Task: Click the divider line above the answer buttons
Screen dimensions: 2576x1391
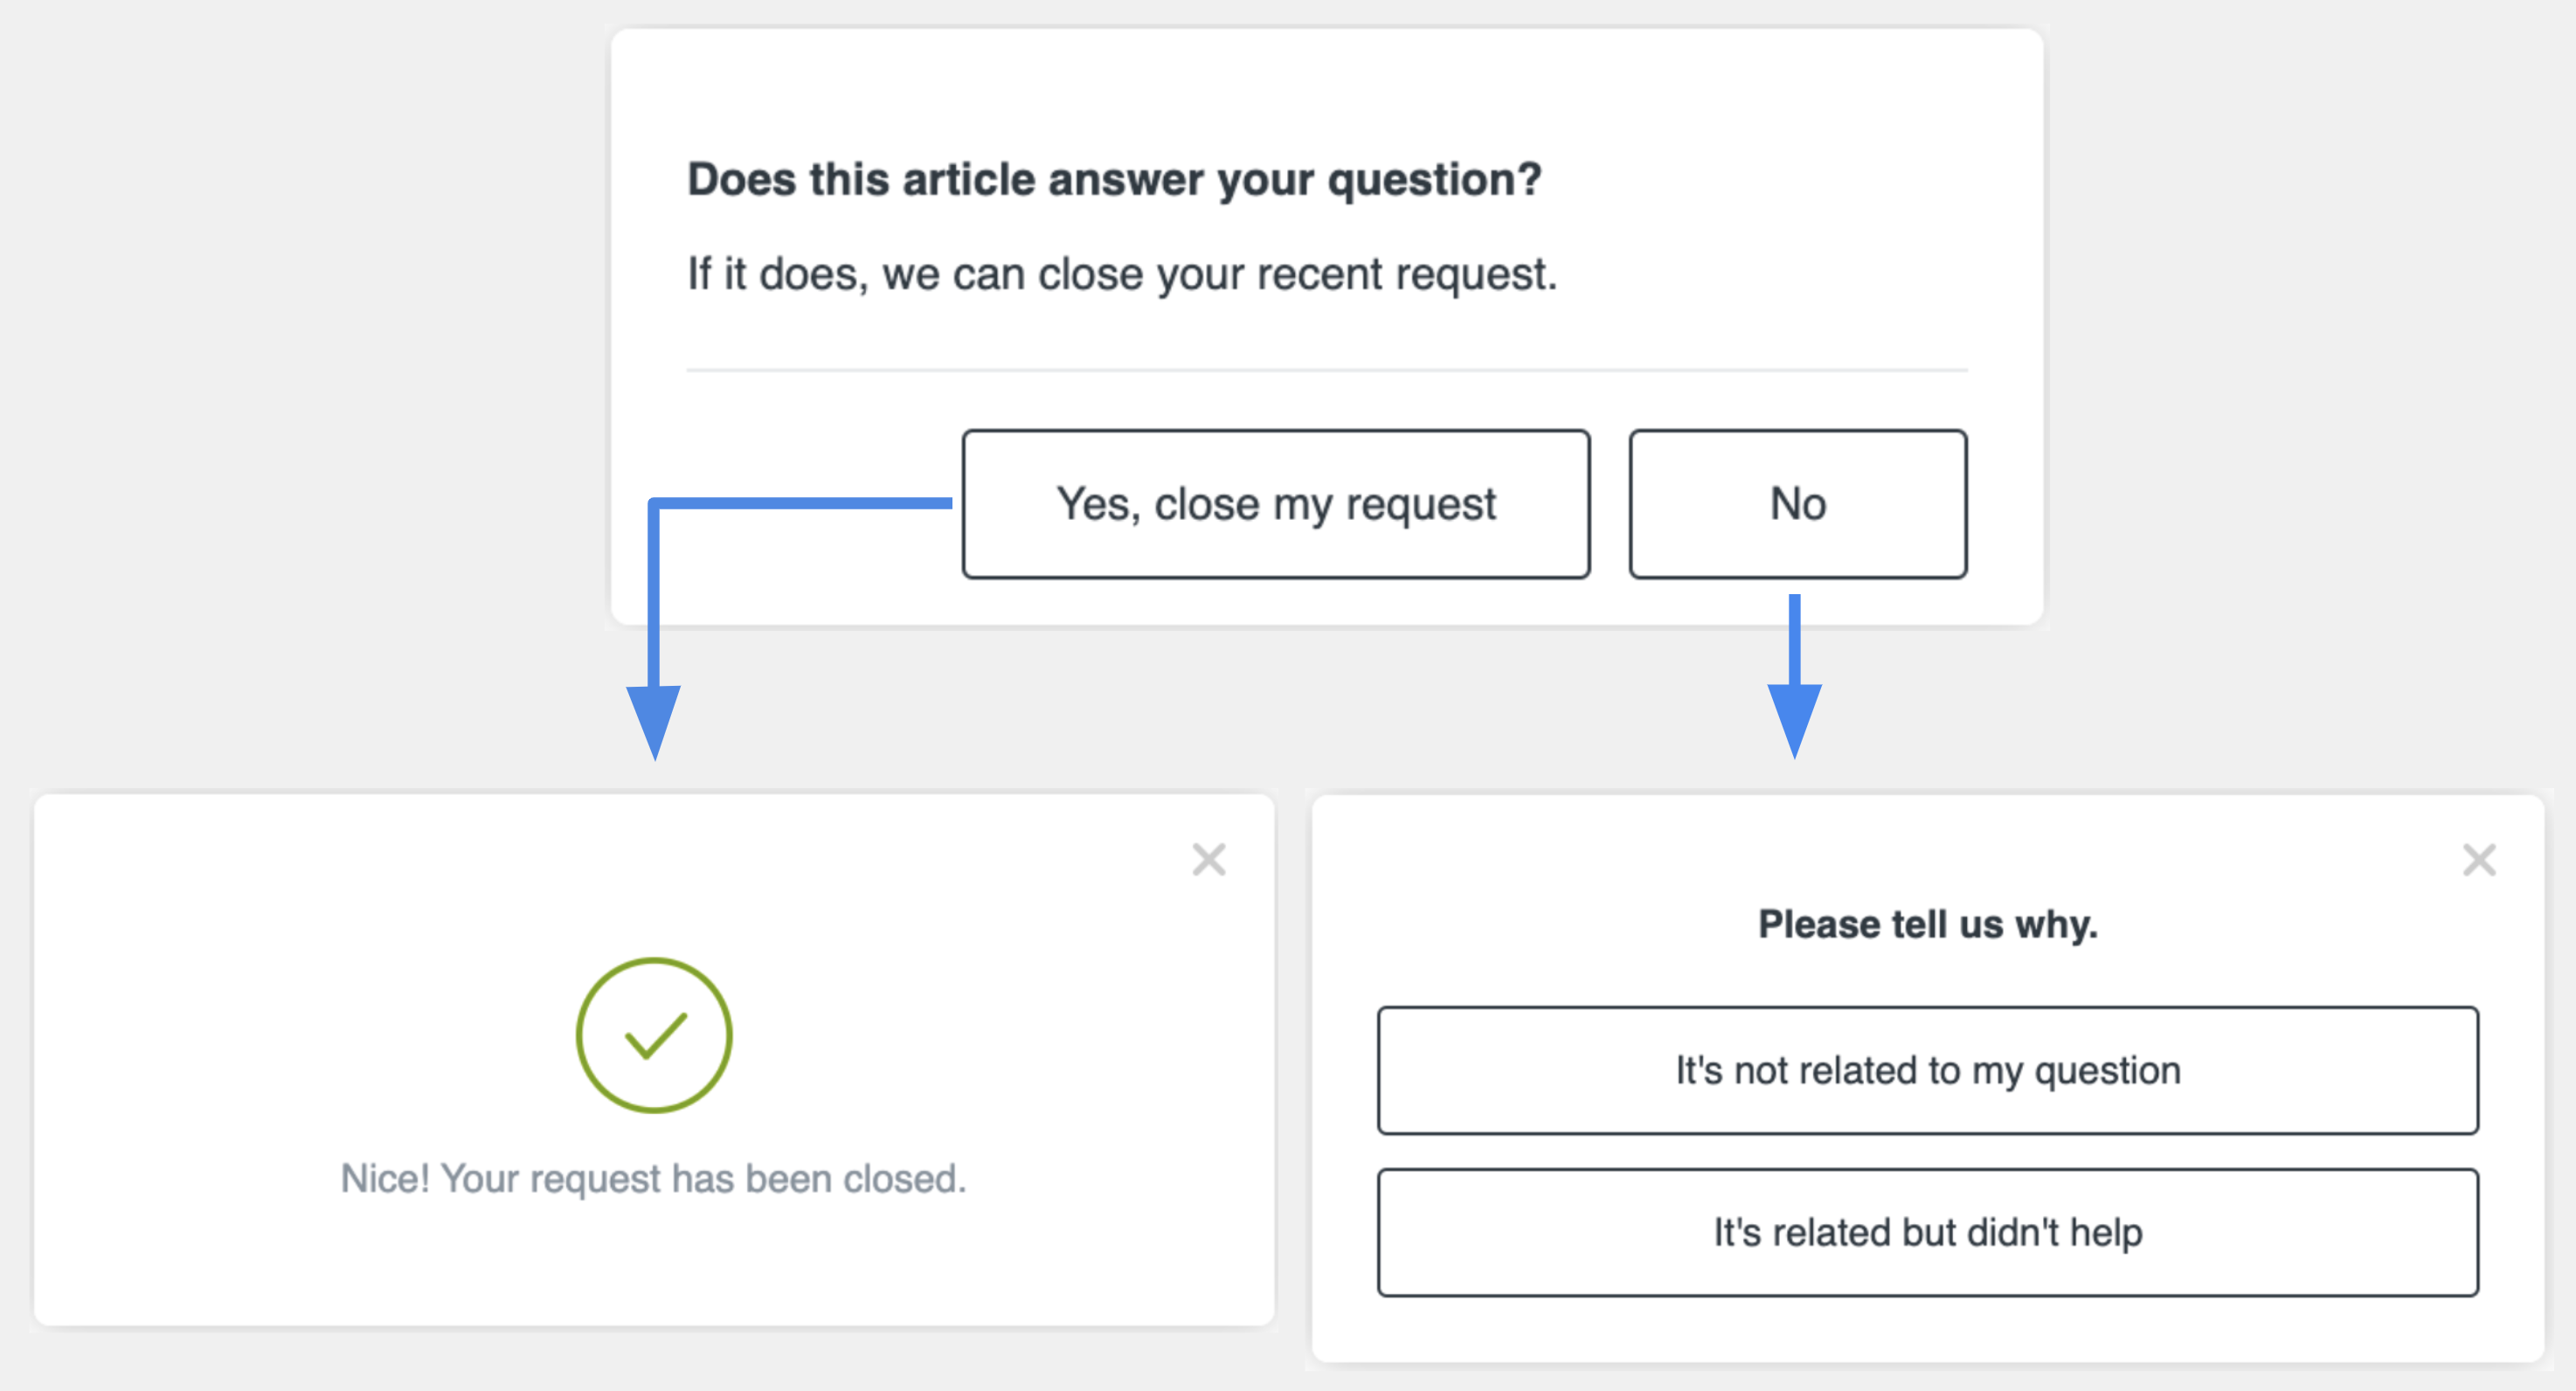Action: click(x=1327, y=370)
